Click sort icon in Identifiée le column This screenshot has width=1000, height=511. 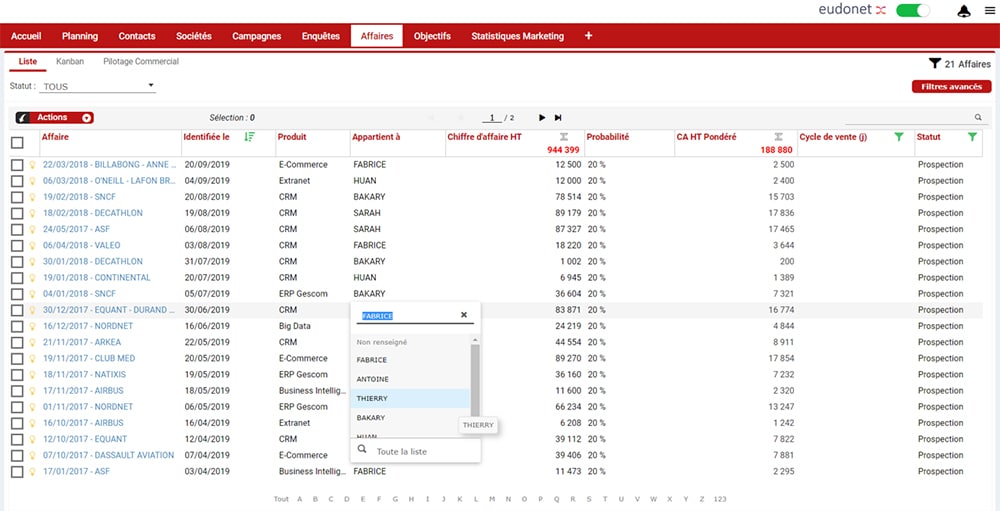coord(249,137)
